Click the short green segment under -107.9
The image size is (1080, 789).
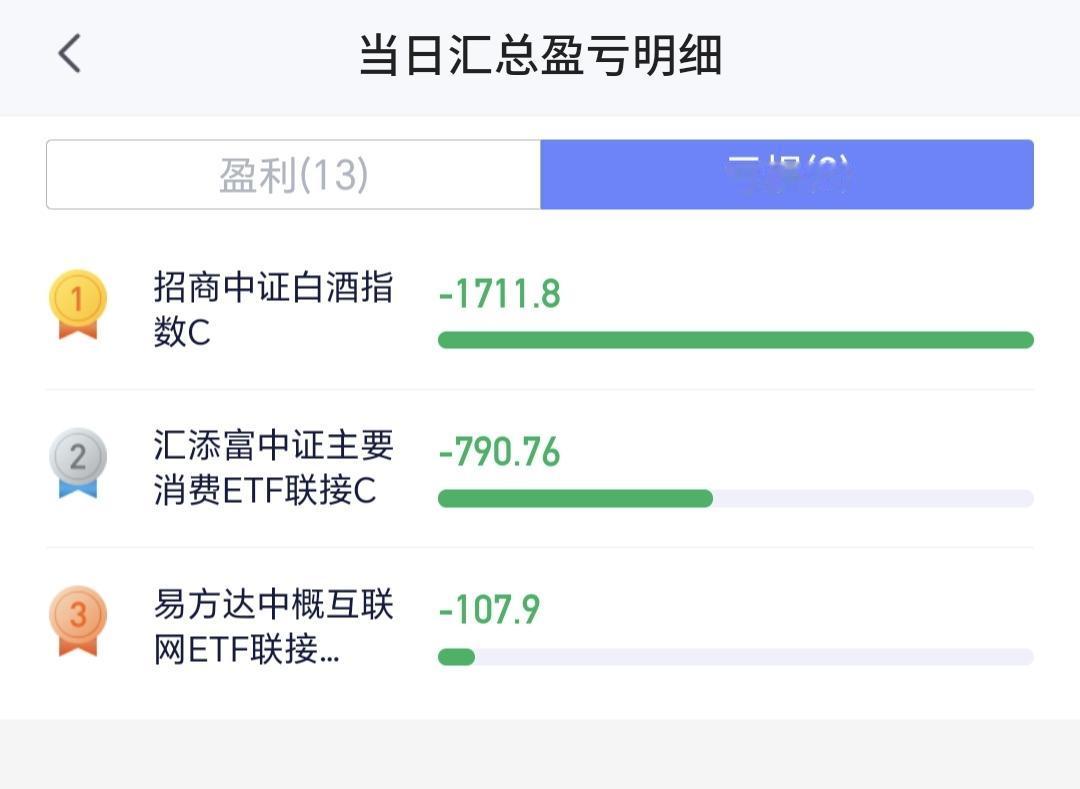click(456, 657)
